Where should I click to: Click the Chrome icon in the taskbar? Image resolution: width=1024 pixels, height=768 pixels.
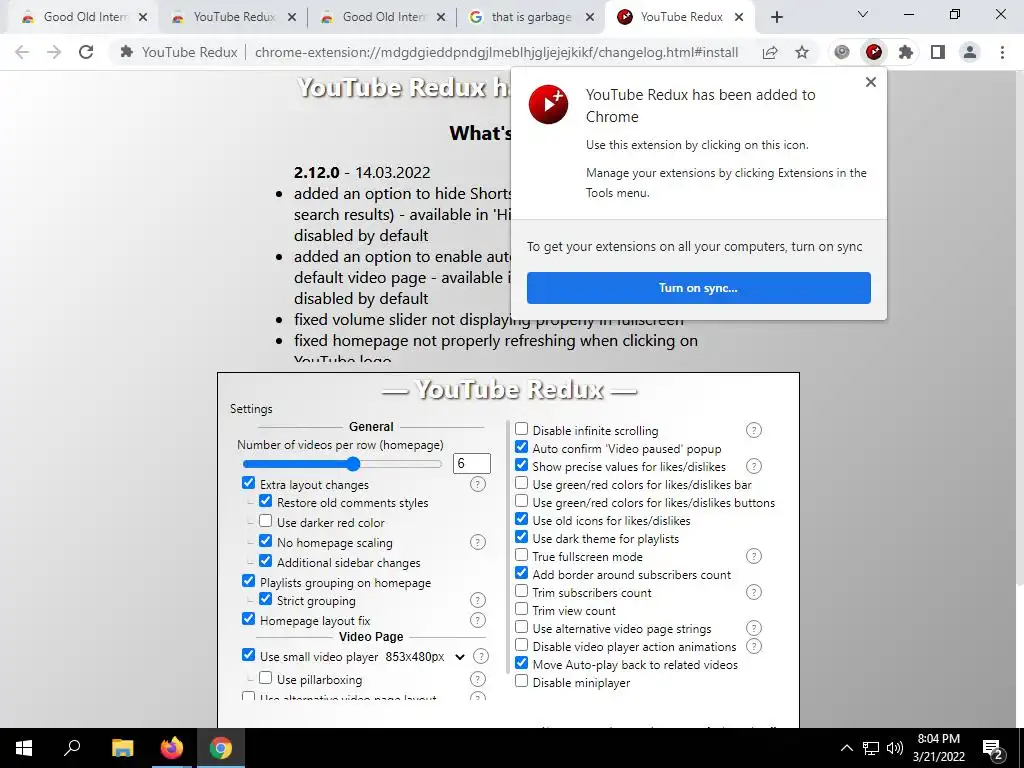click(x=221, y=748)
